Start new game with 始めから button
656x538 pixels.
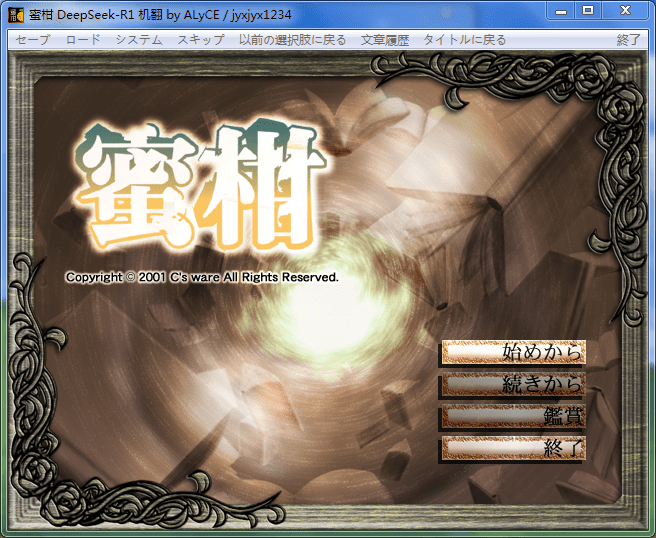[512, 352]
